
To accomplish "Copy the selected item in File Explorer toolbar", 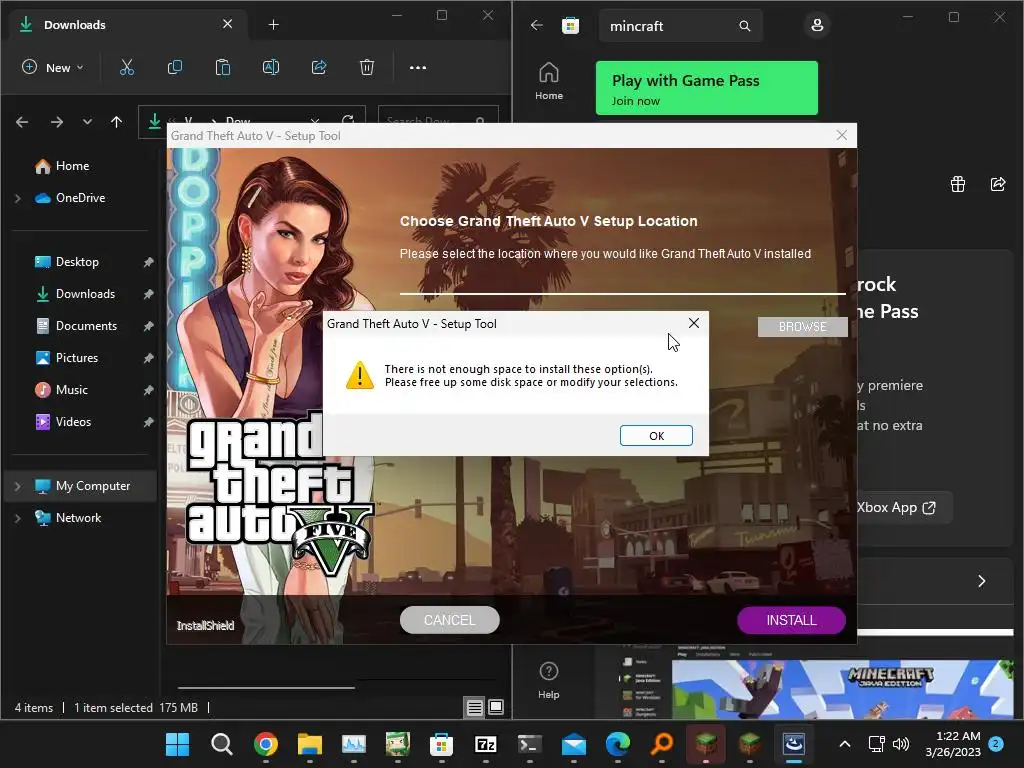I will click(174, 67).
